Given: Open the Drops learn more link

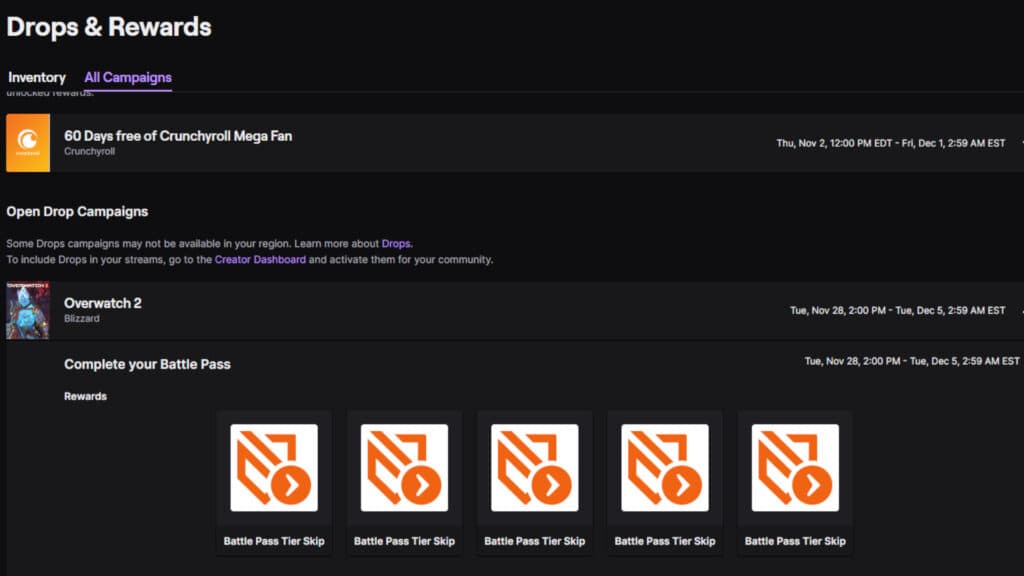Looking at the screenshot, I should point(394,243).
